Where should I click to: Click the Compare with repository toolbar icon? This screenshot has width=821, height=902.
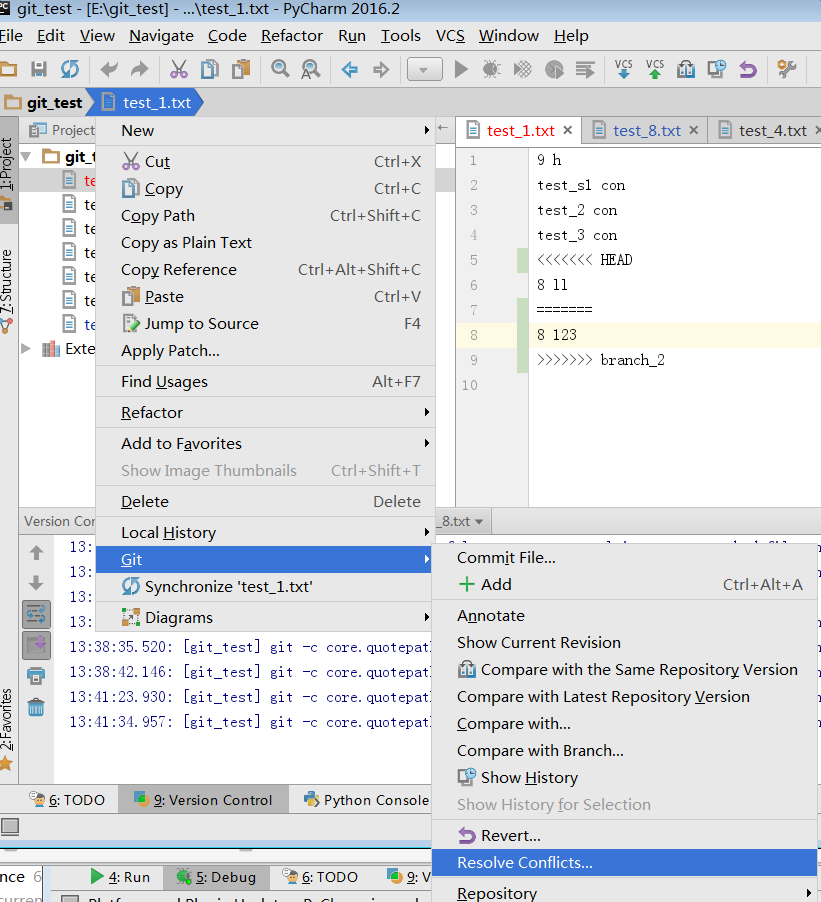686,70
